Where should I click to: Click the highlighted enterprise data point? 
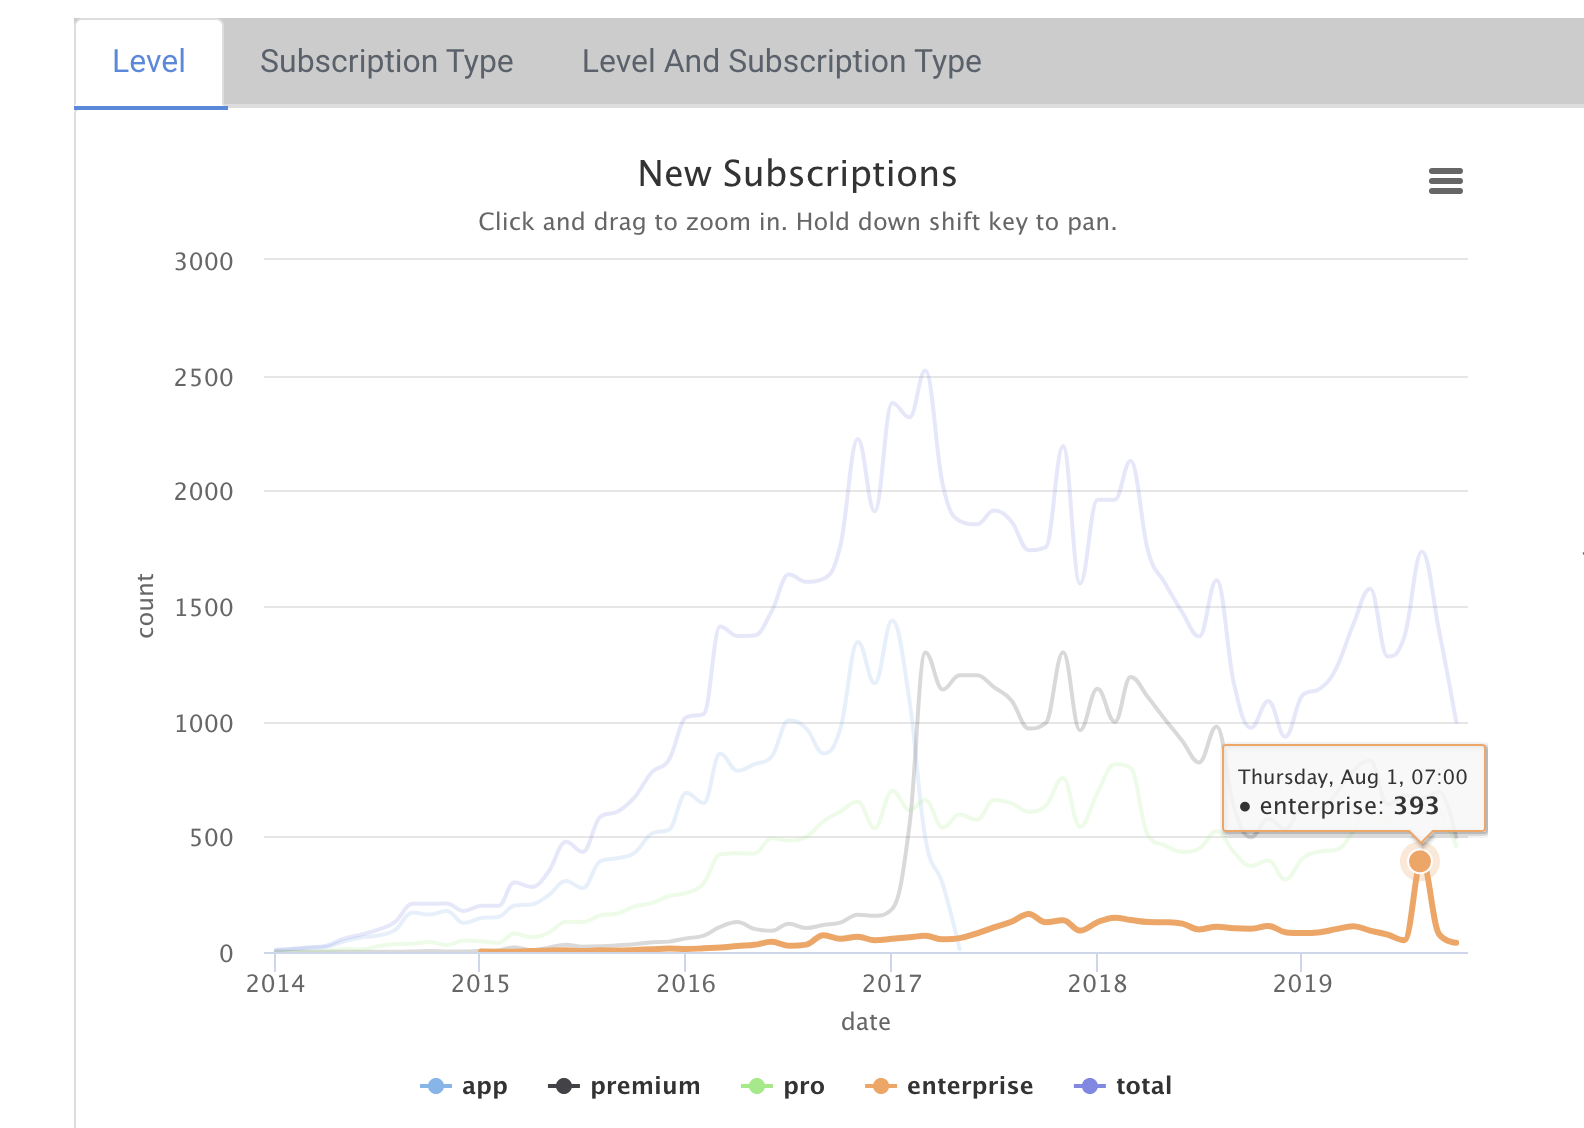coord(1419,861)
